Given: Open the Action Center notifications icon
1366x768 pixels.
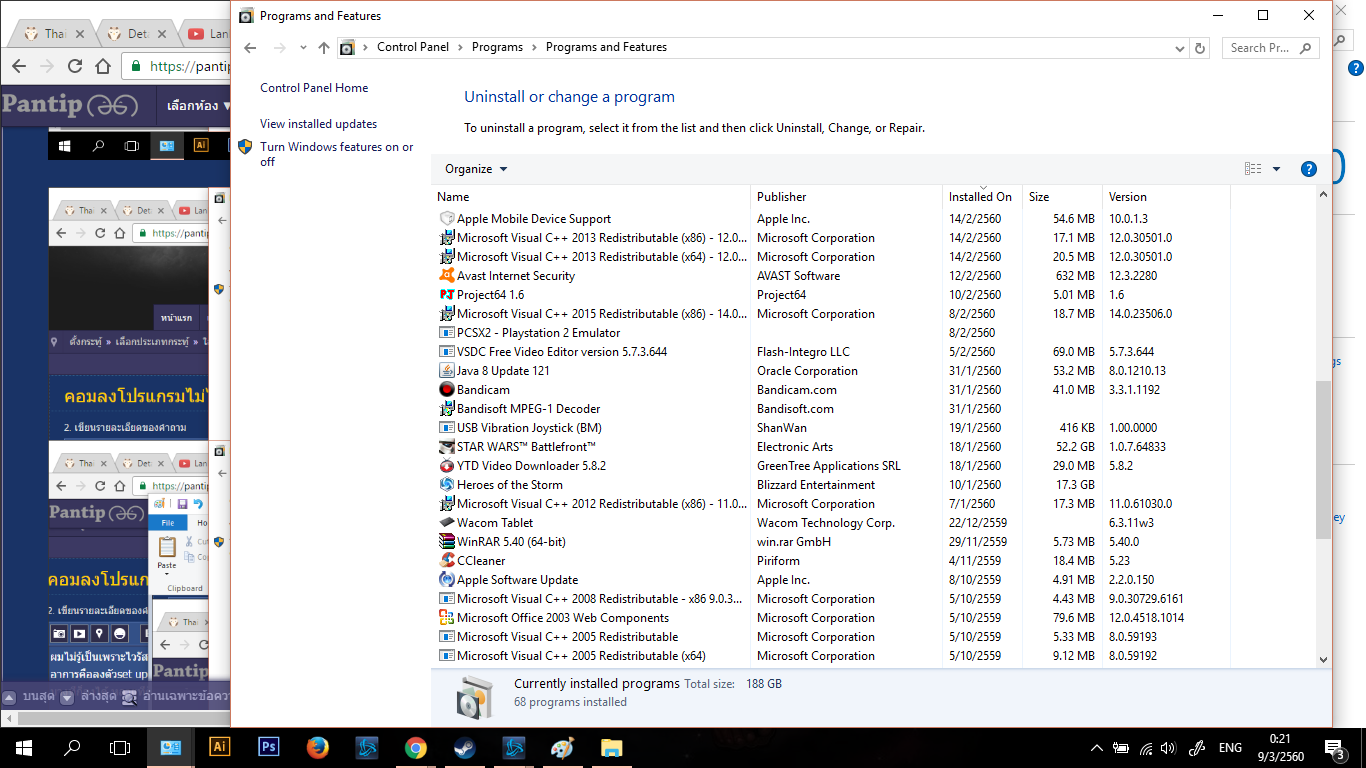Looking at the screenshot, I should tap(1333, 748).
